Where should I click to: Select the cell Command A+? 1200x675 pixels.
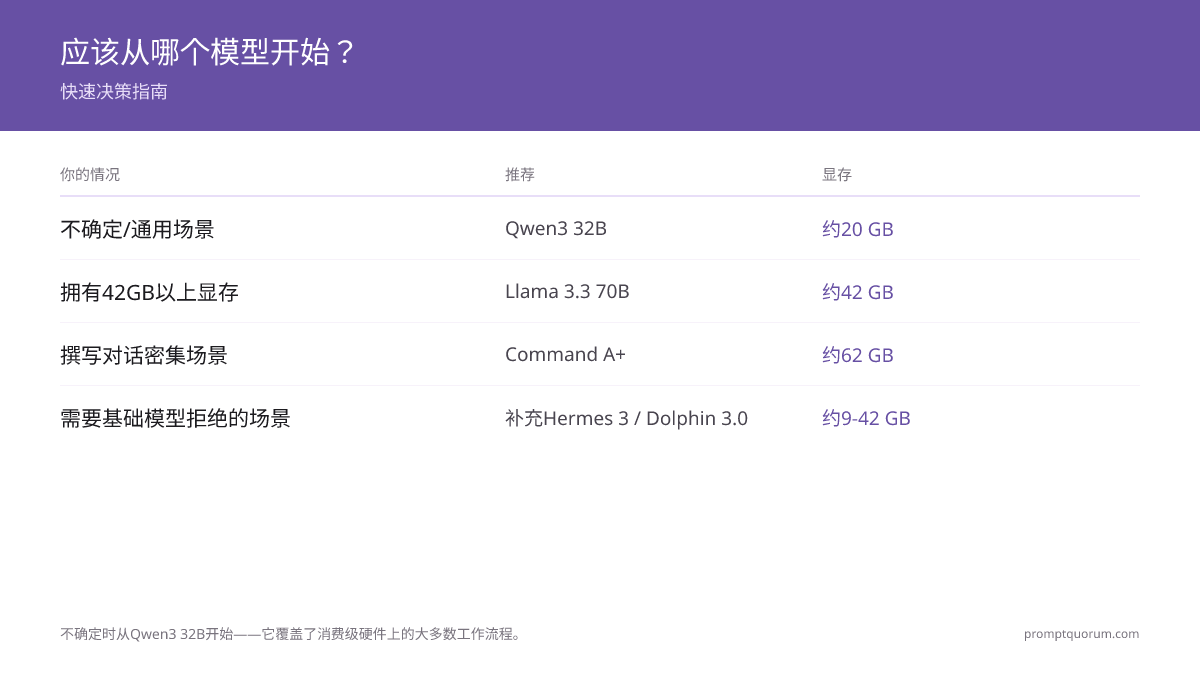coord(565,354)
